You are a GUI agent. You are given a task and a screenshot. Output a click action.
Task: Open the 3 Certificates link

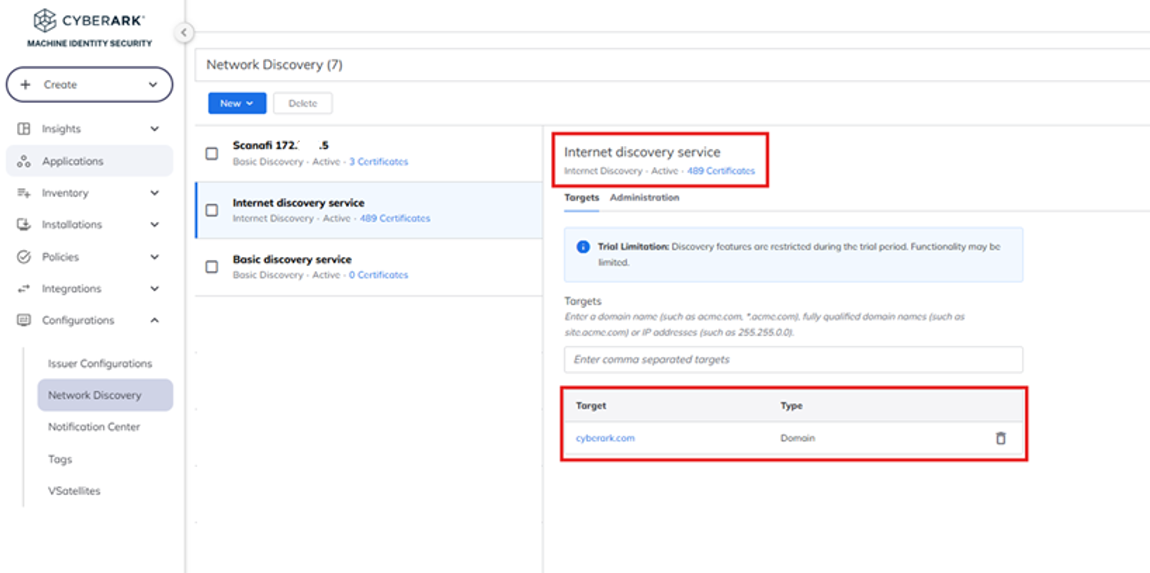click(x=378, y=161)
